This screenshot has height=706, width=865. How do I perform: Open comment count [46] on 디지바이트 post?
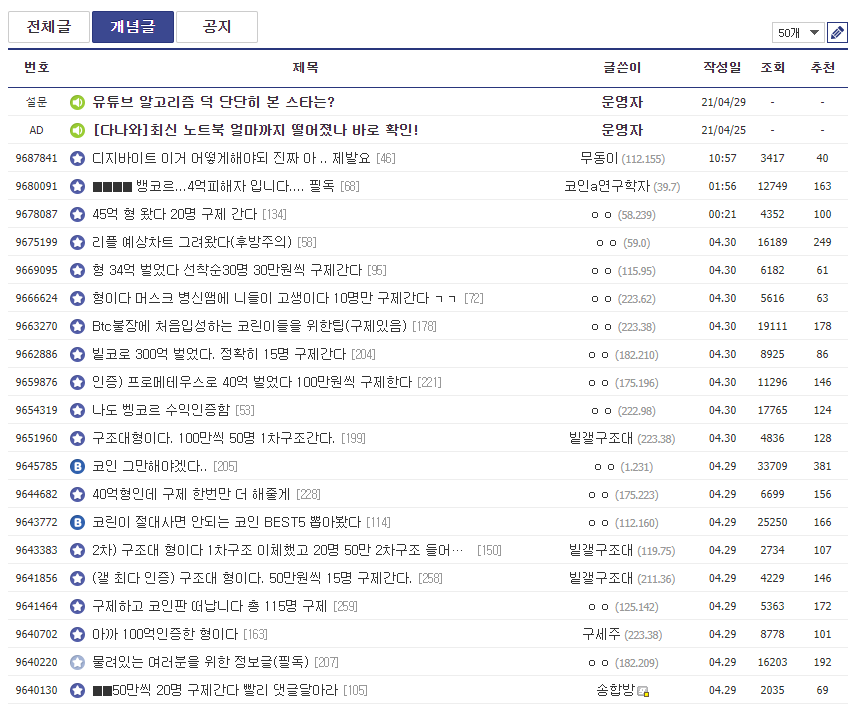pyautogui.click(x=386, y=159)
